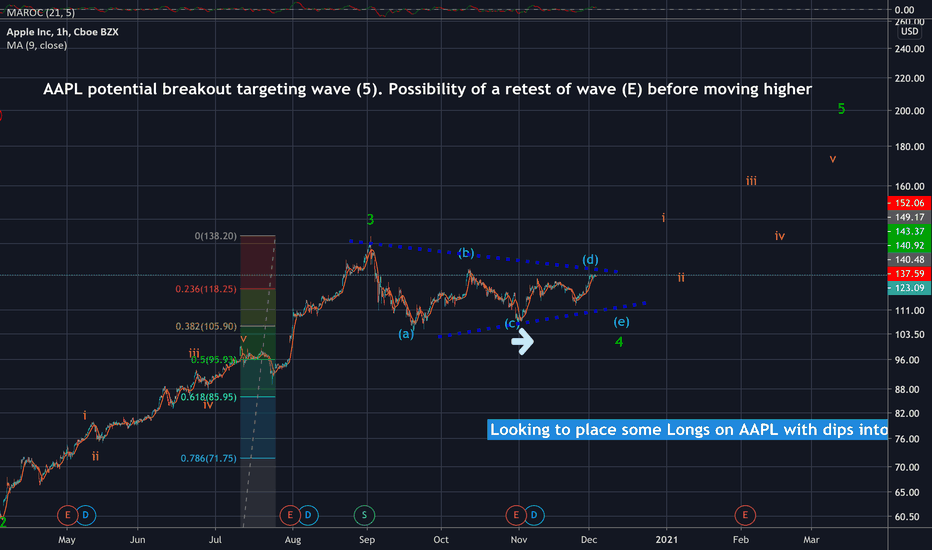Select the AAPL potential breakout text annotation

pos(427,89)
